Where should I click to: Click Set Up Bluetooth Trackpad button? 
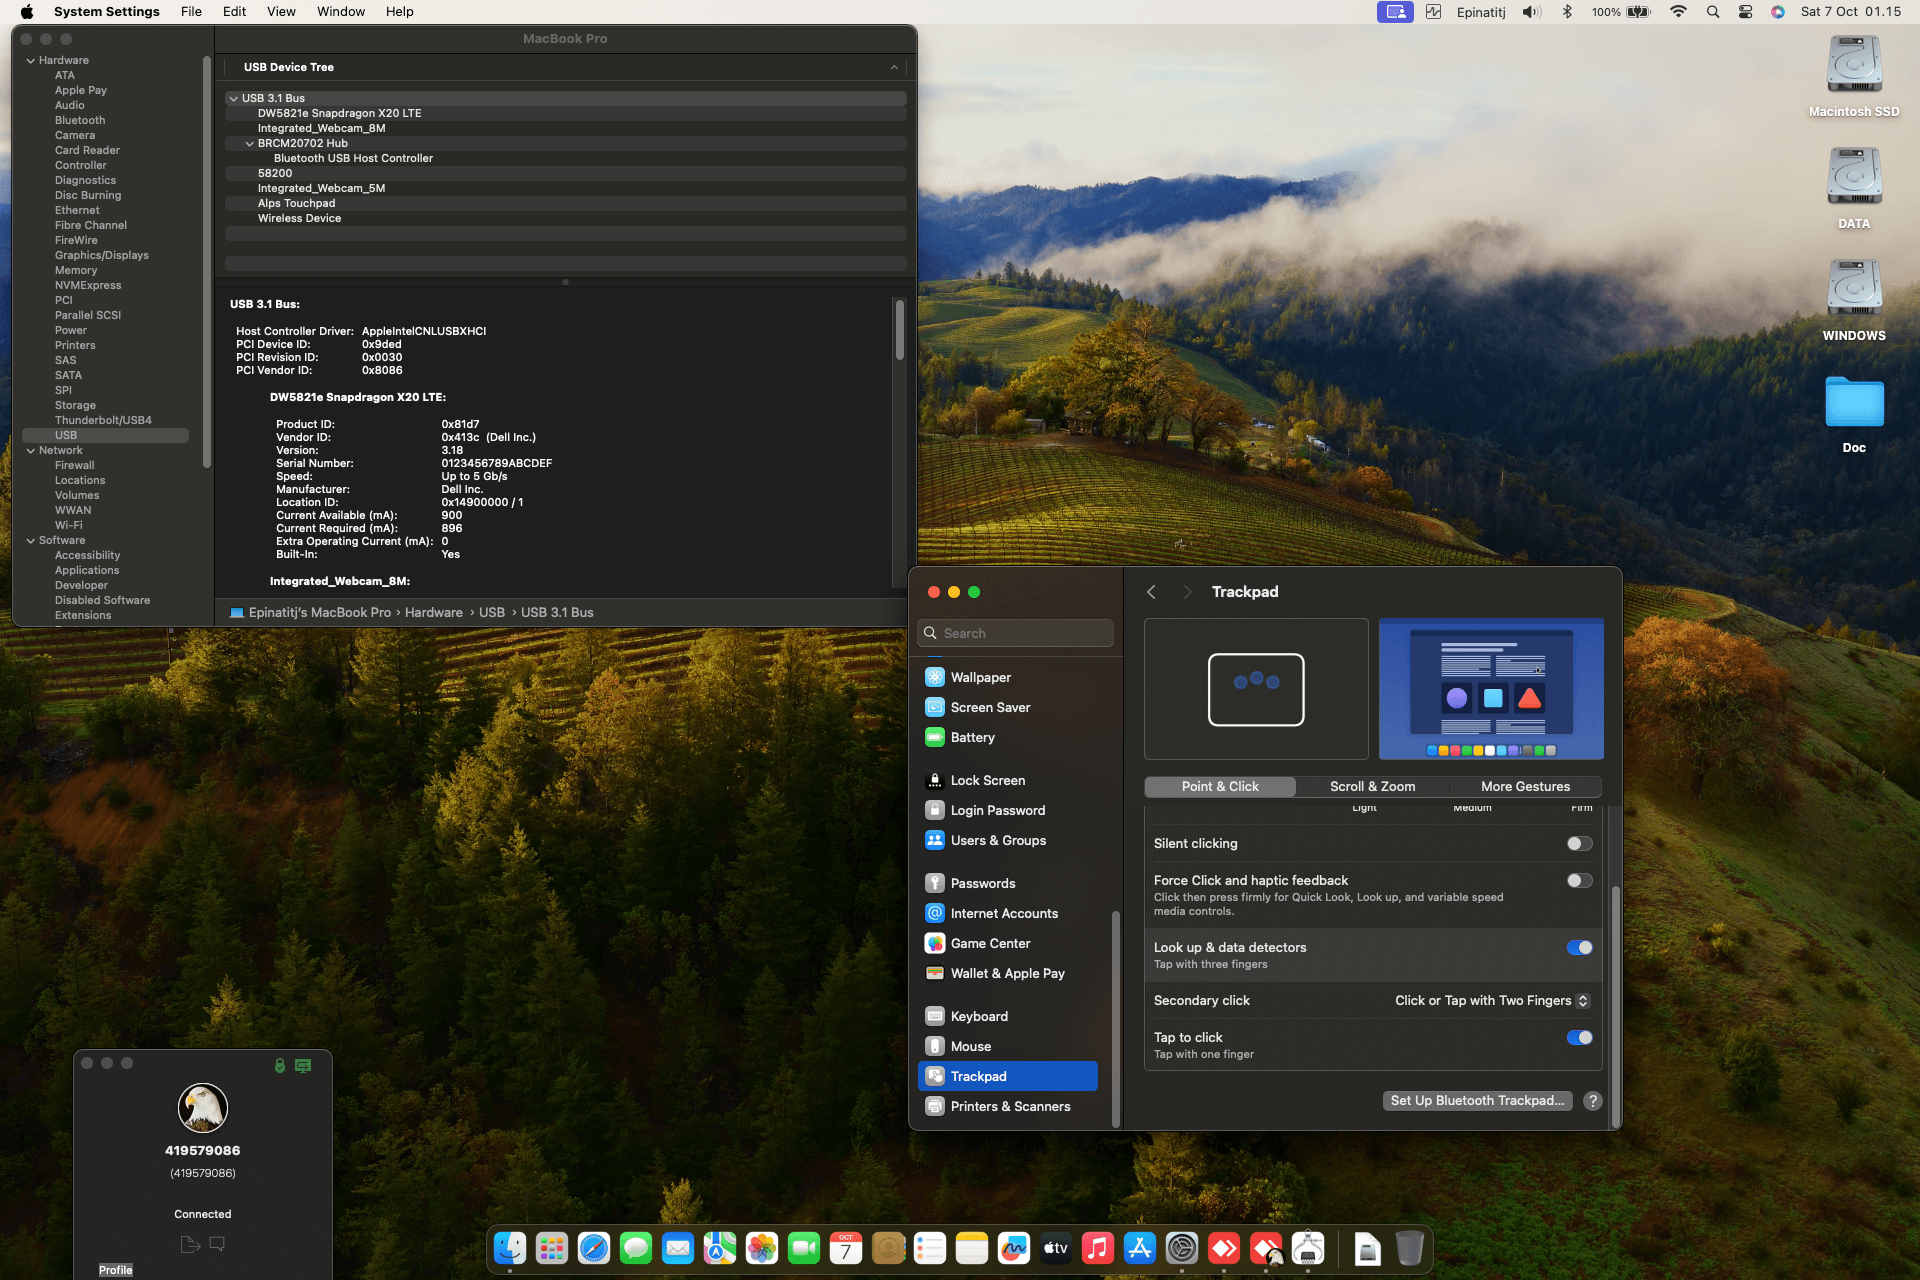[1476, 1100]
